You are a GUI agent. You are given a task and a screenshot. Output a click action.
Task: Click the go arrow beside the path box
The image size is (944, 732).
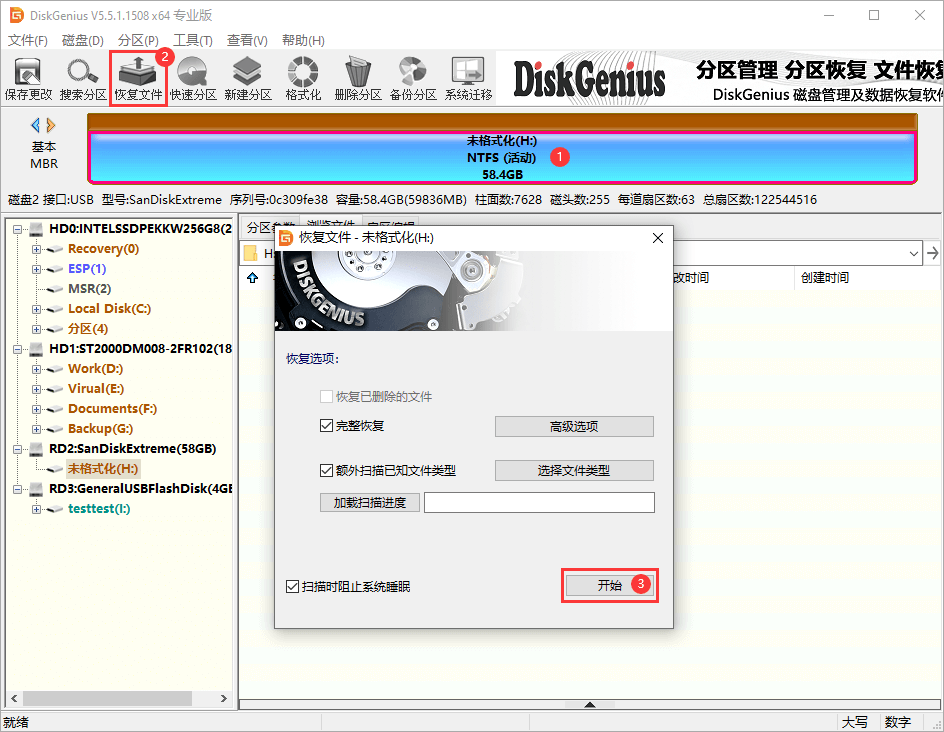[933, 253]
